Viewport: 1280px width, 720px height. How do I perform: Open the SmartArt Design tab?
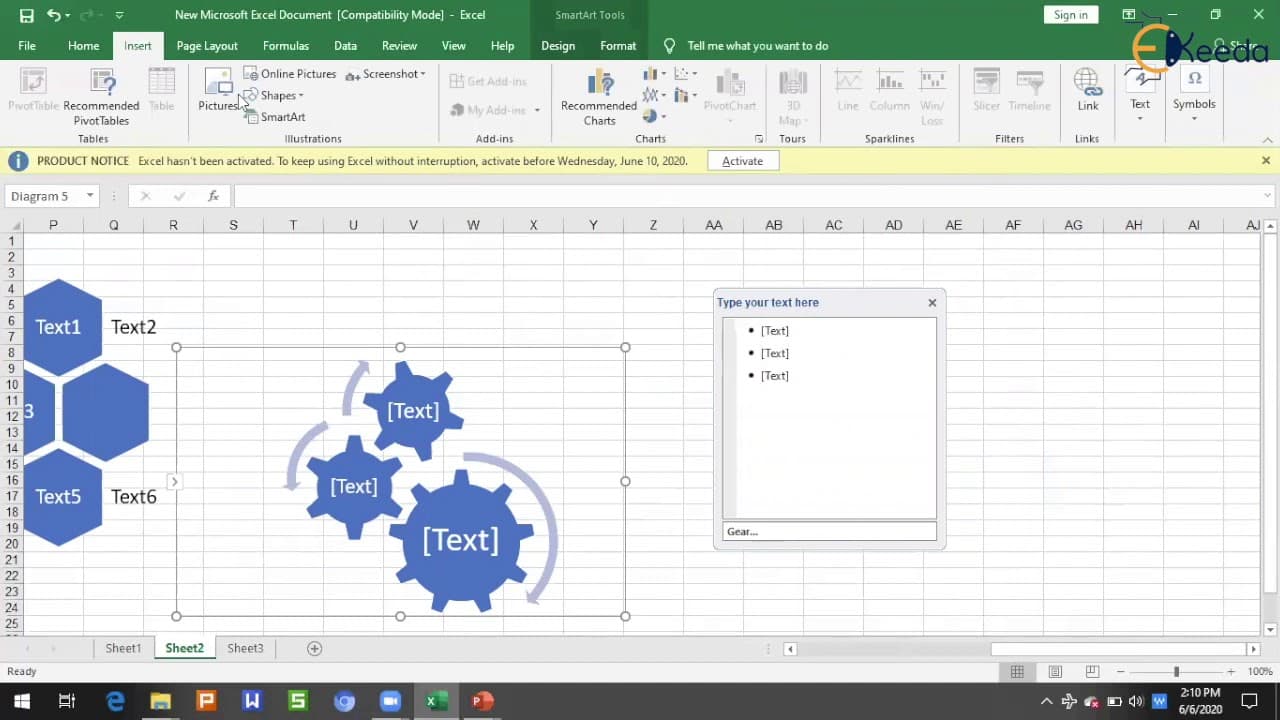coord(558,46)
